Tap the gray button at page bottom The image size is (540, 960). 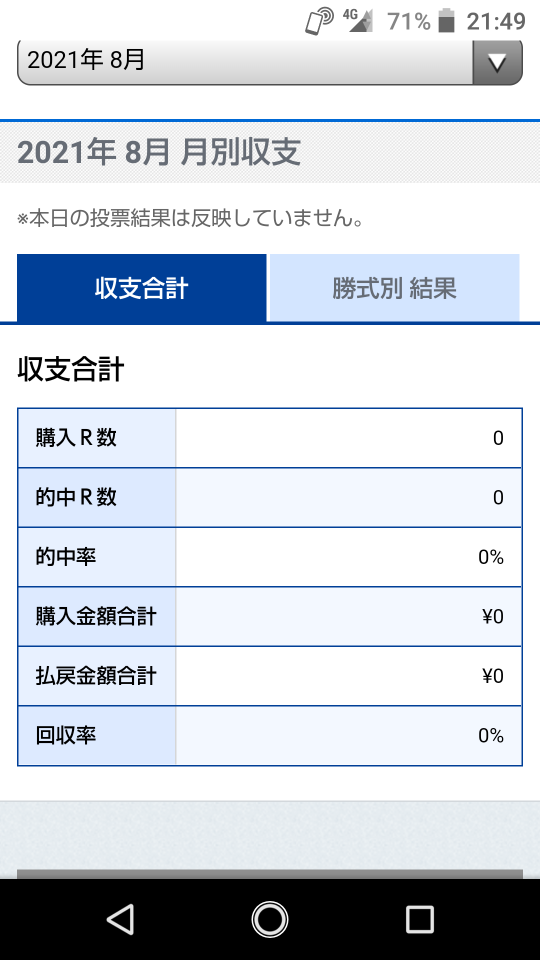pyautogui.click(x=270, y=874)
